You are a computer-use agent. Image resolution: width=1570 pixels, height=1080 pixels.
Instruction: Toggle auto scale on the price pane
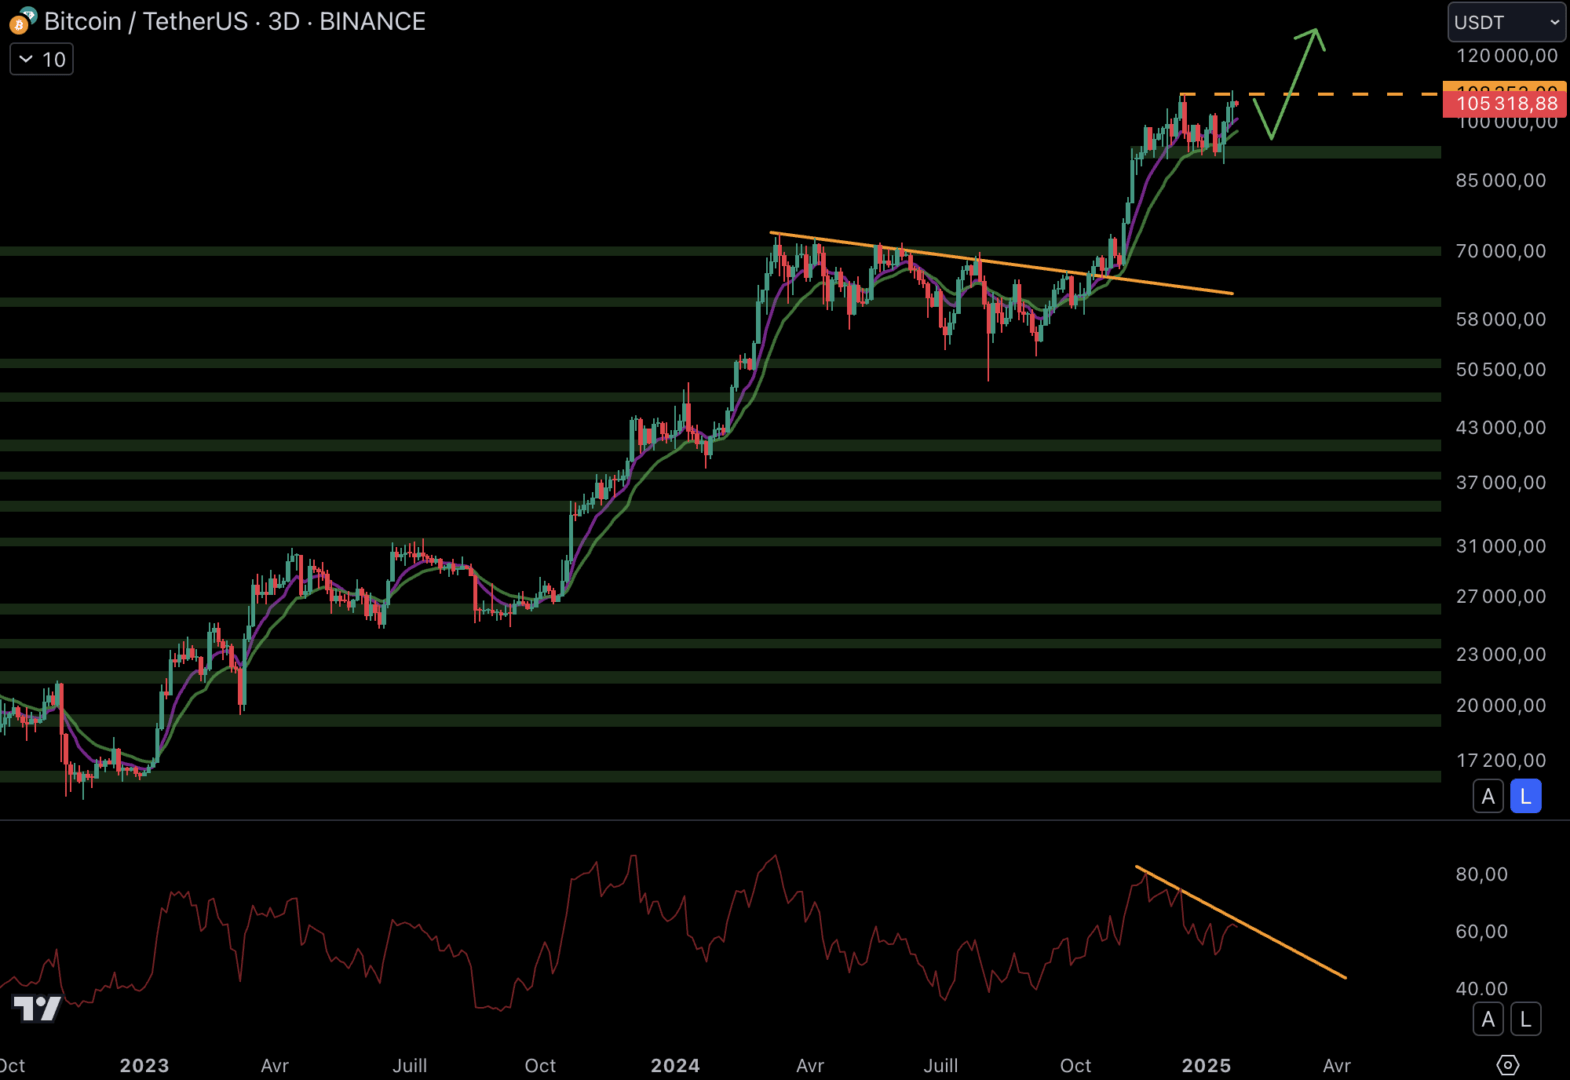(x=1488, y=796)
